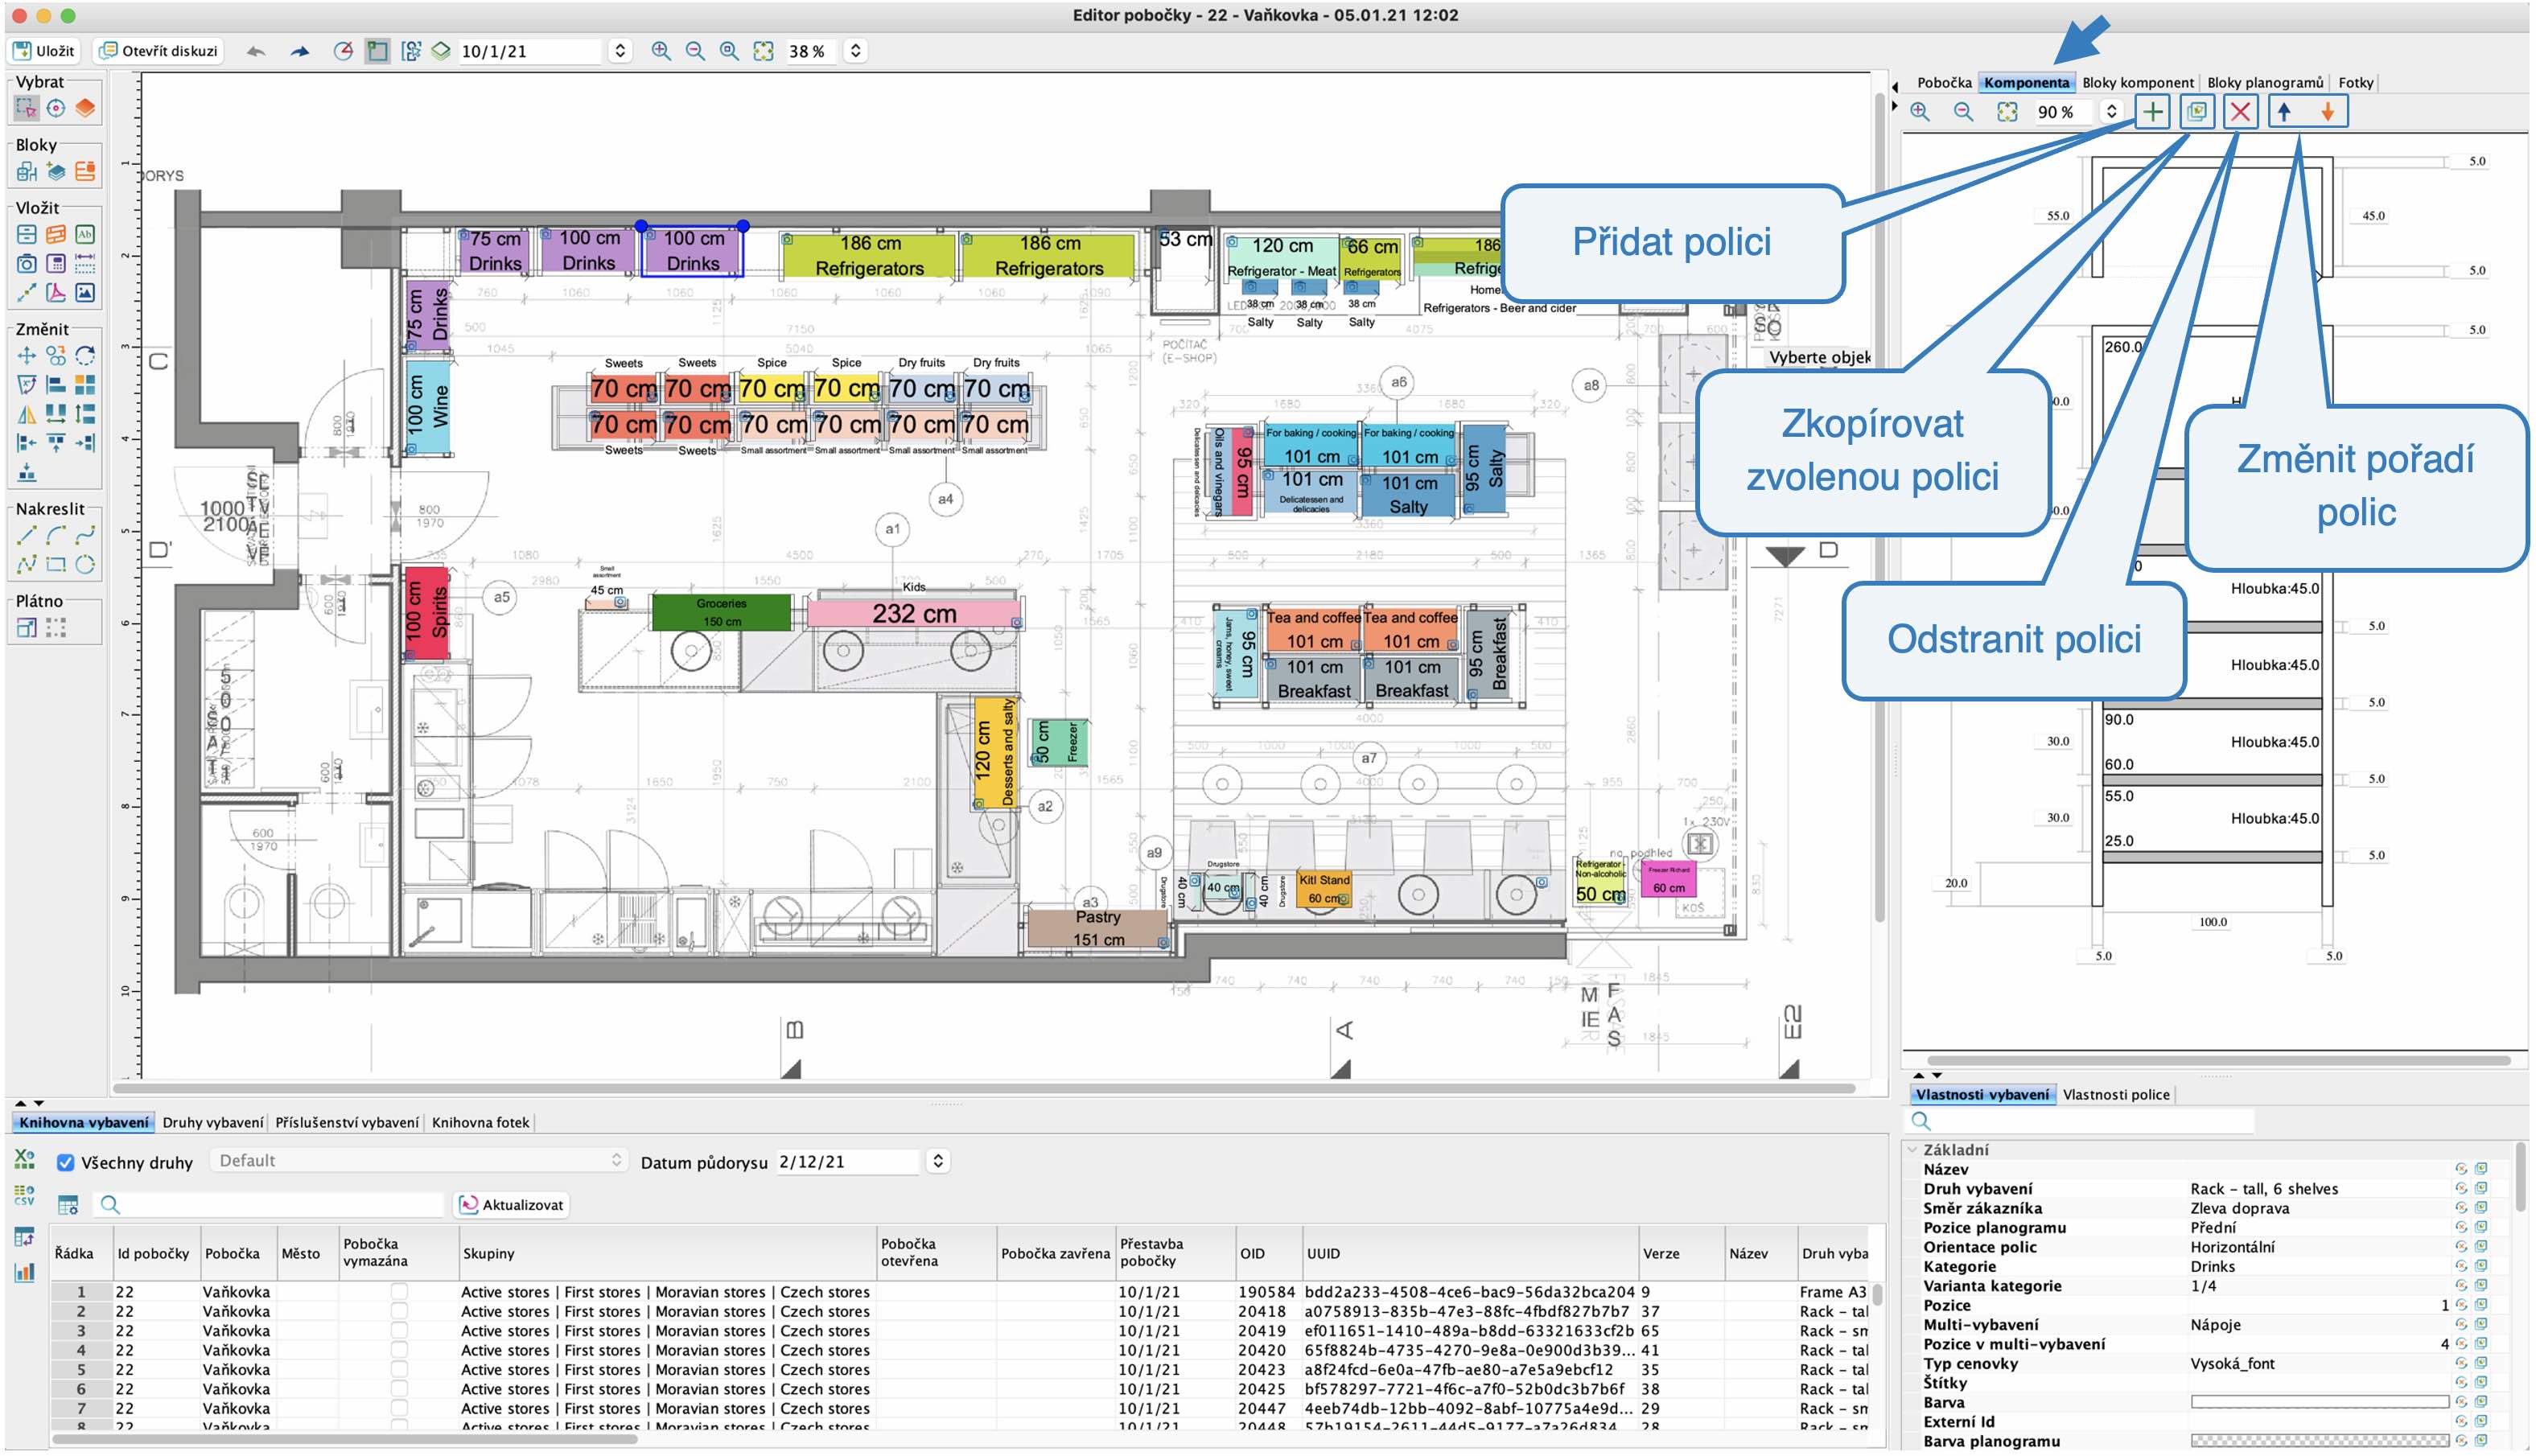Insert a text label with the Ab tool
Image resolution: width=2536 pixels, height=1456 pixels.
(85, 235)
